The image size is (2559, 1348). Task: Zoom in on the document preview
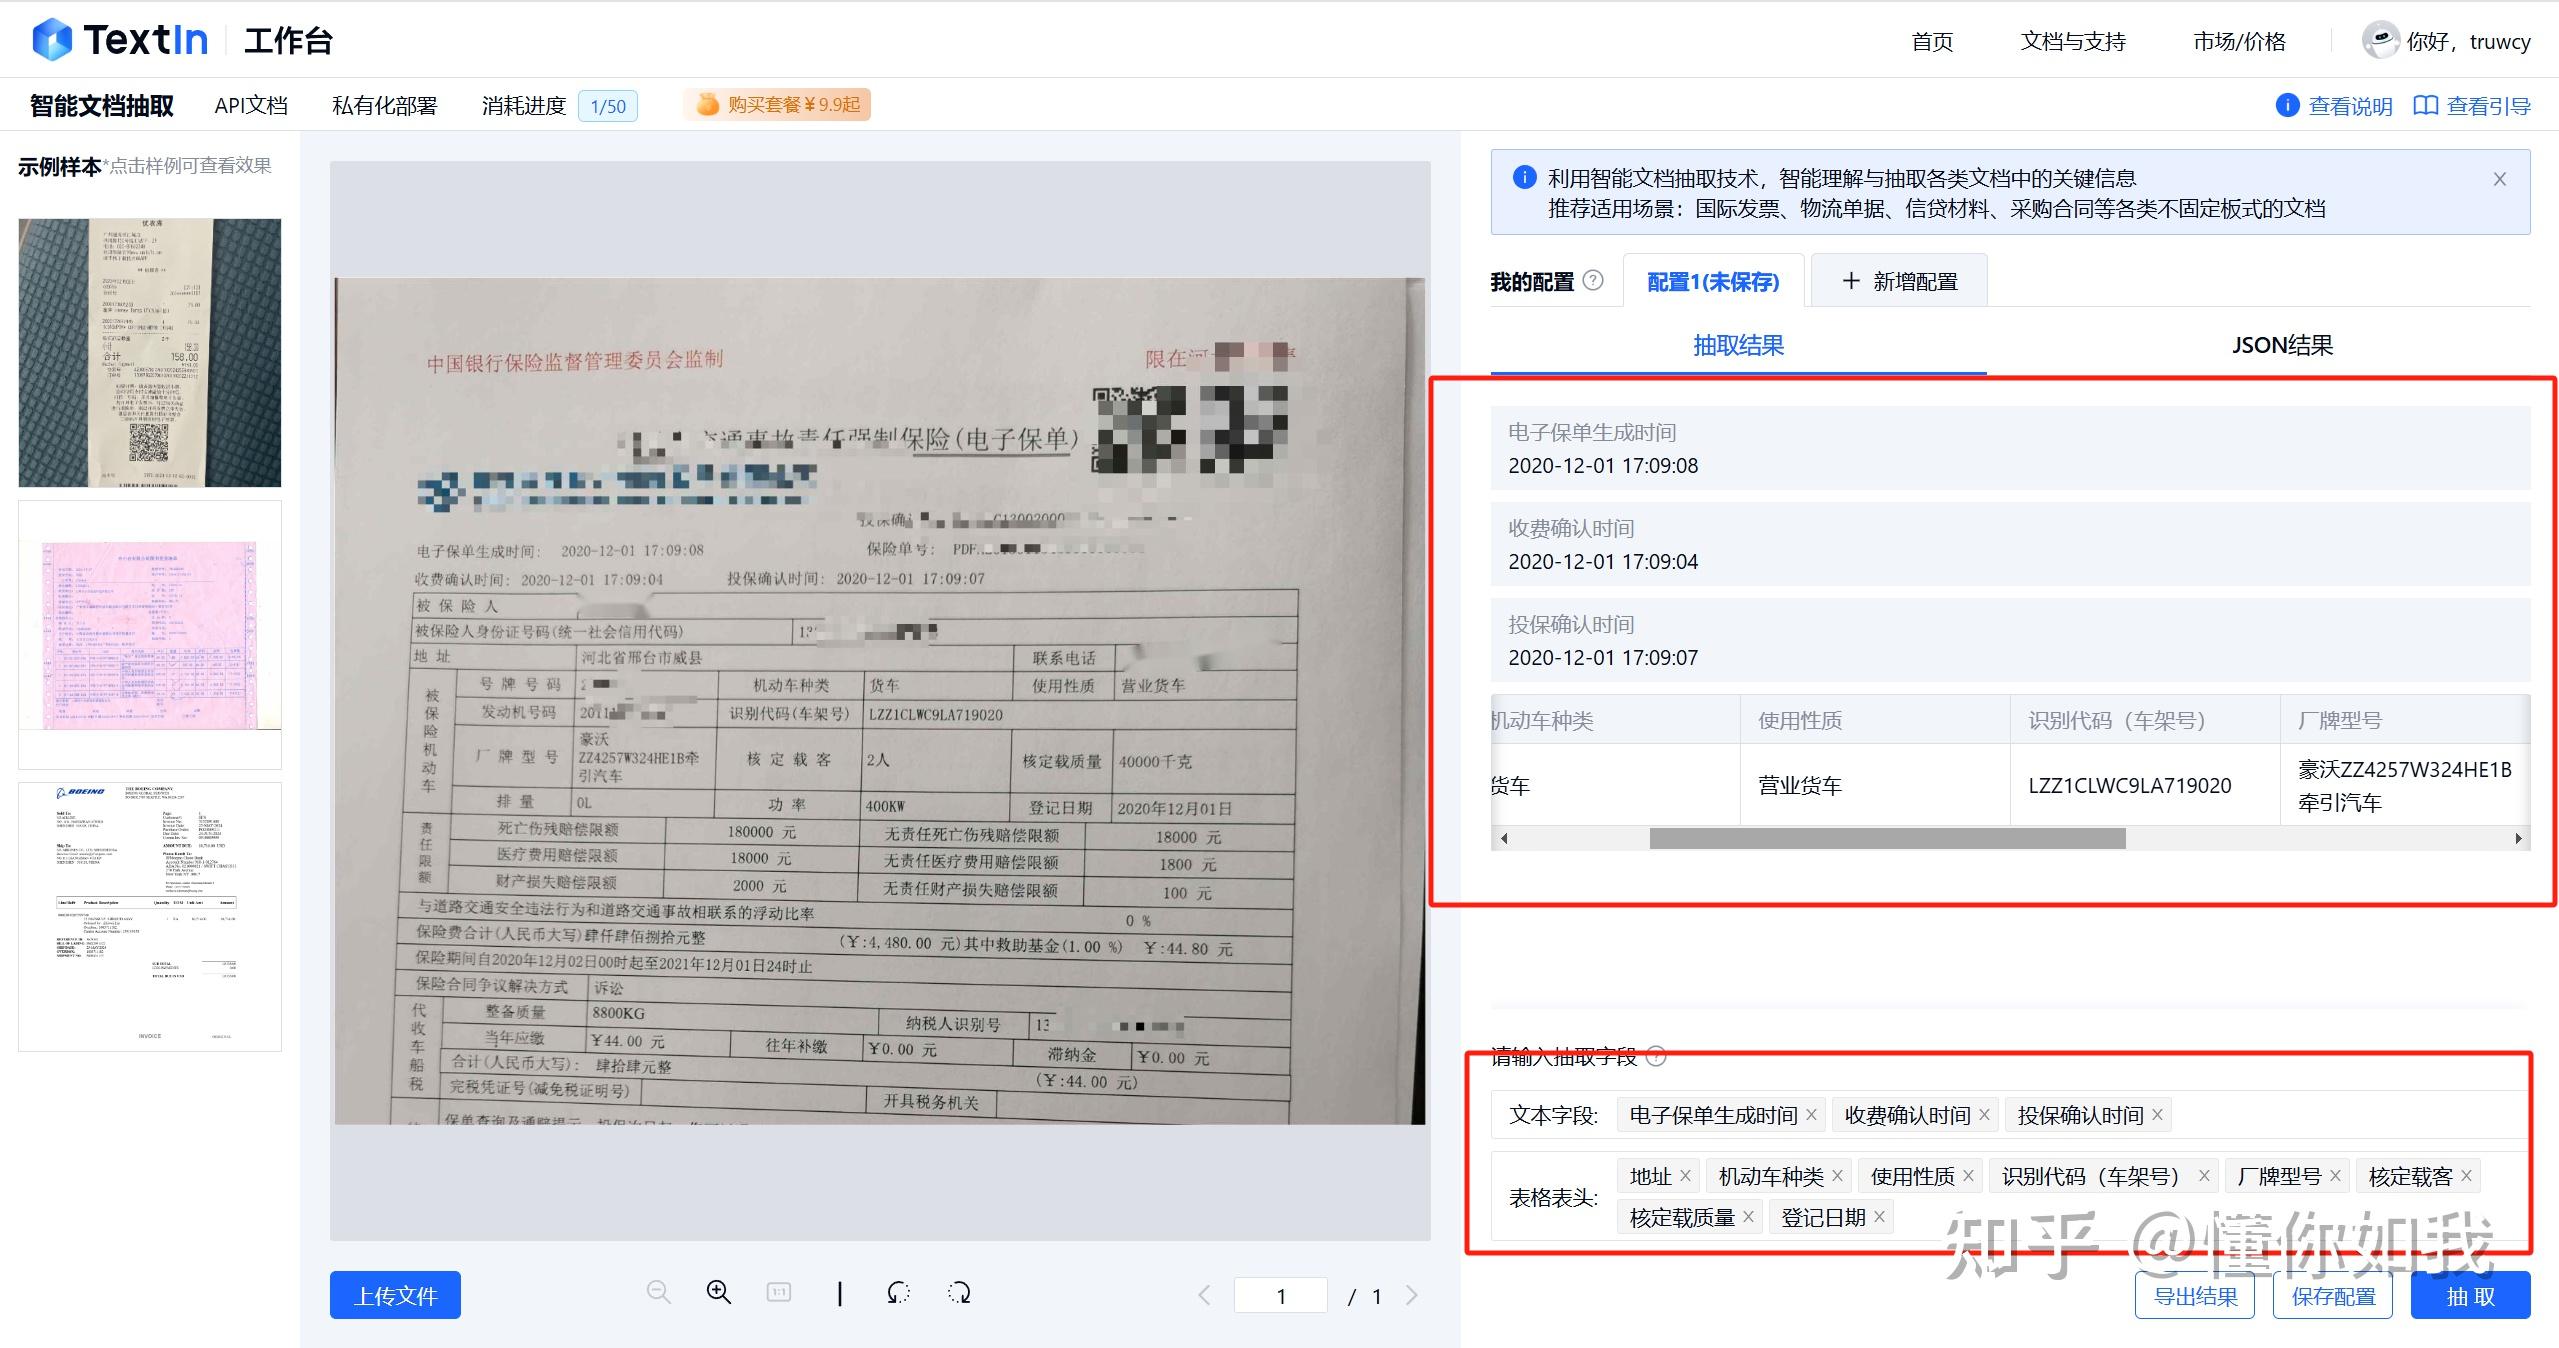point(719,1293)
